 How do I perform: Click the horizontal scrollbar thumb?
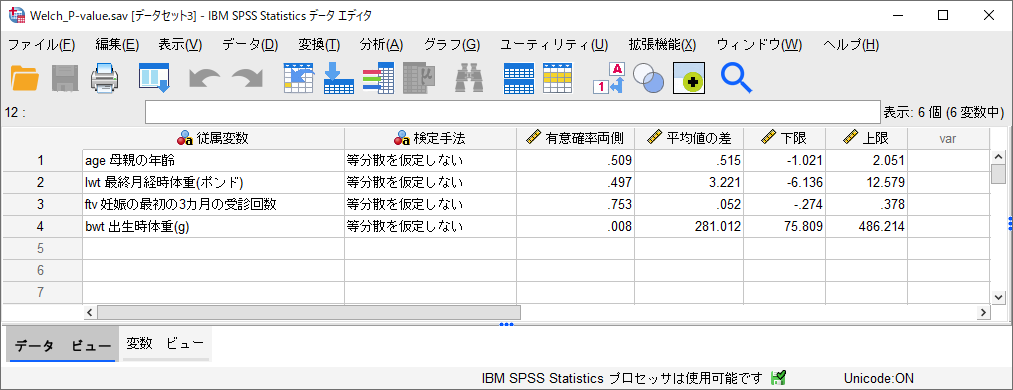[x=309, y=313]
